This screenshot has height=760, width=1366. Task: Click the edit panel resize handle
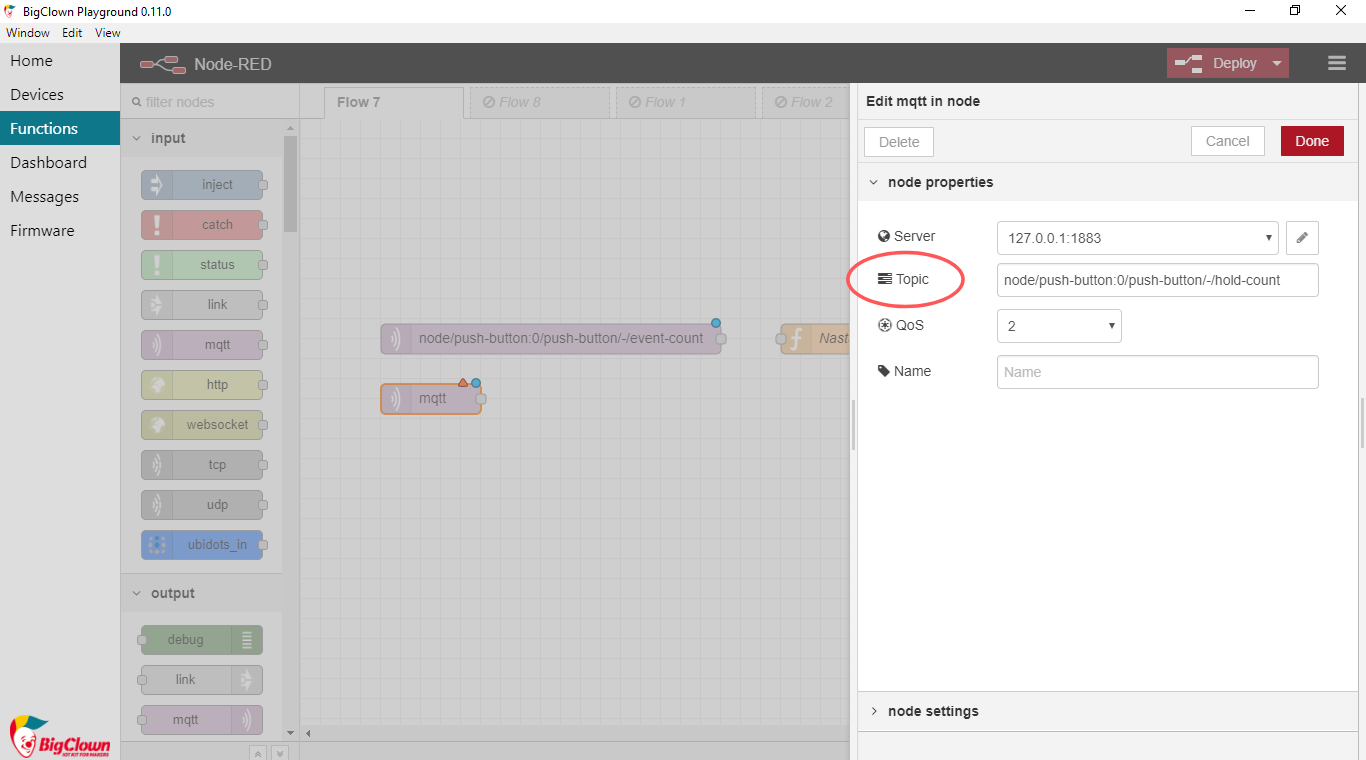(854, 424)
